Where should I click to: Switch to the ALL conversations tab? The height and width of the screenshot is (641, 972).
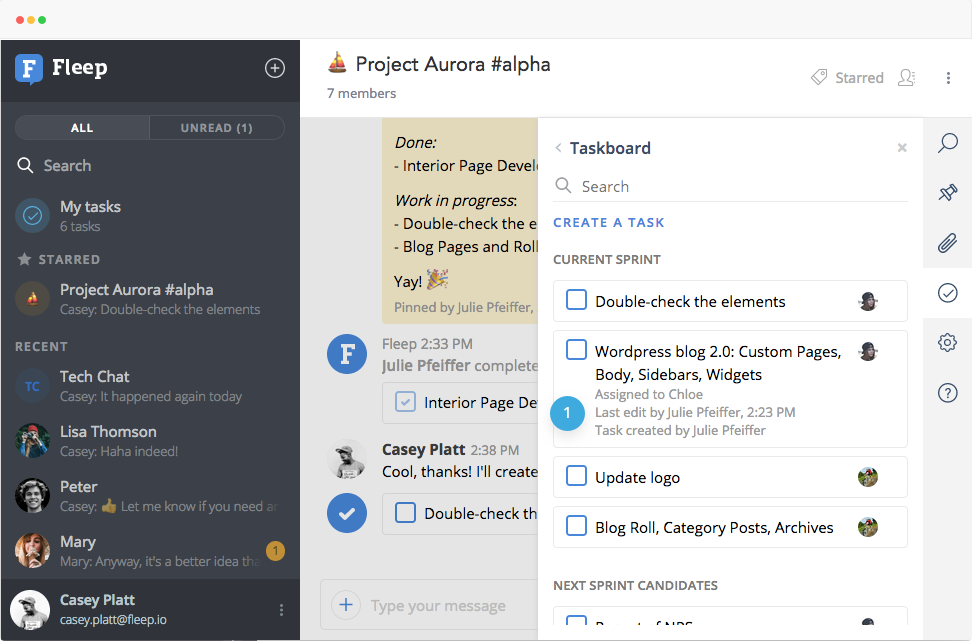[82, 128]
